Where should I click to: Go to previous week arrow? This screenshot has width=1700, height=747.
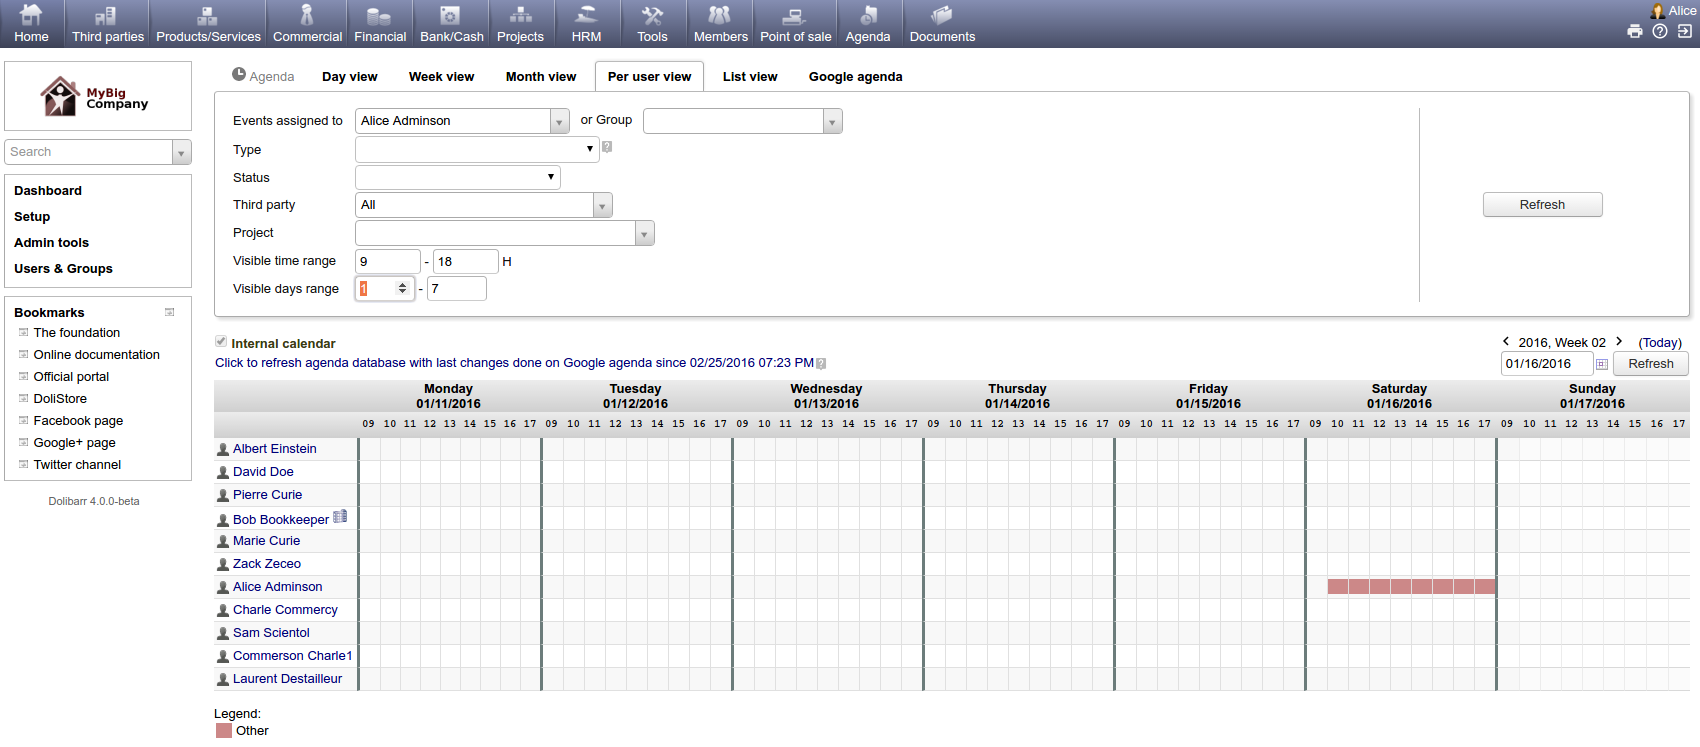tap(1506, 342)
